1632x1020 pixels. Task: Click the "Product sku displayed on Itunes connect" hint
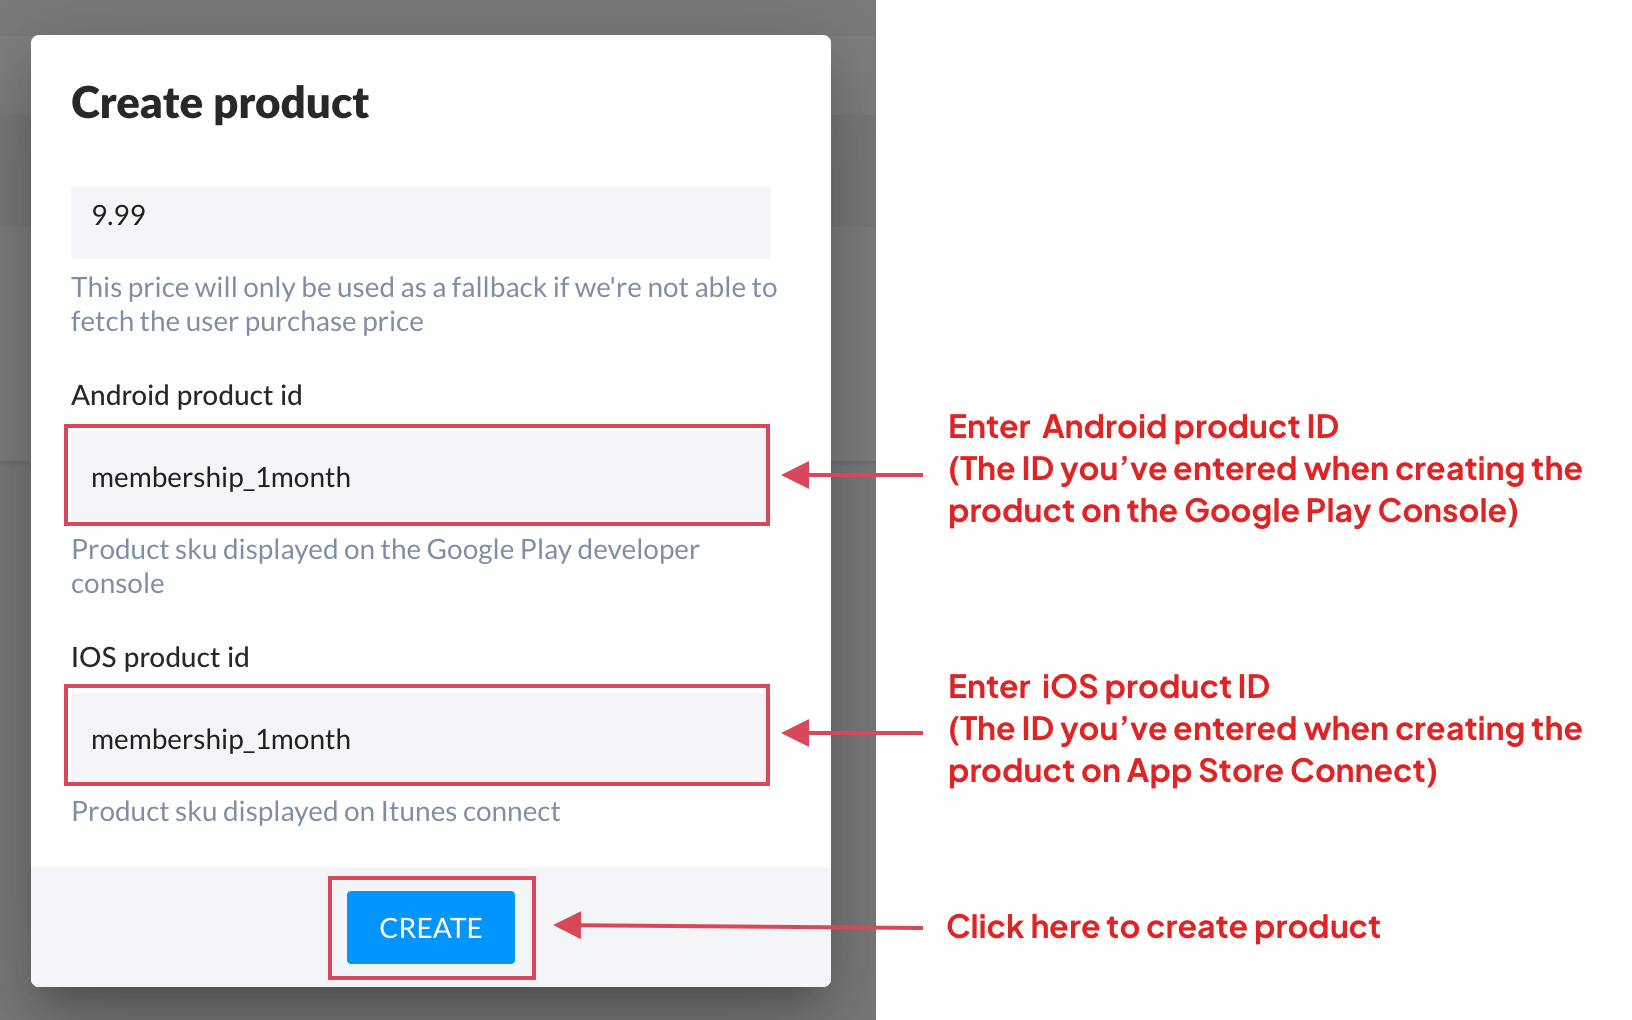click(315, 812)
